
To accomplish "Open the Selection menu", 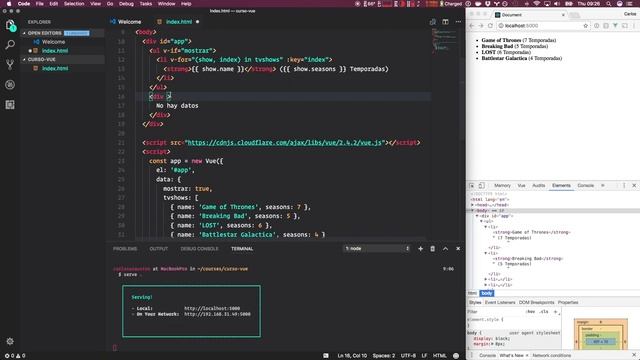I will [74, 4].
